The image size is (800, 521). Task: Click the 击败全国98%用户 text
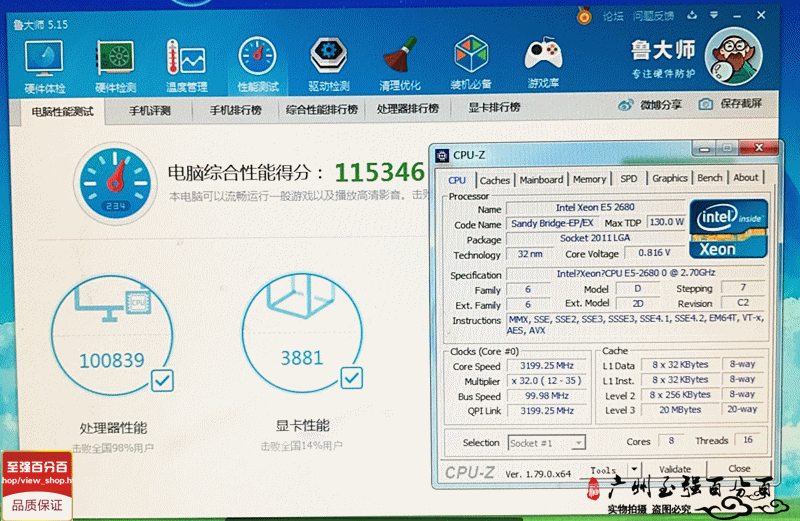(112, 448)
